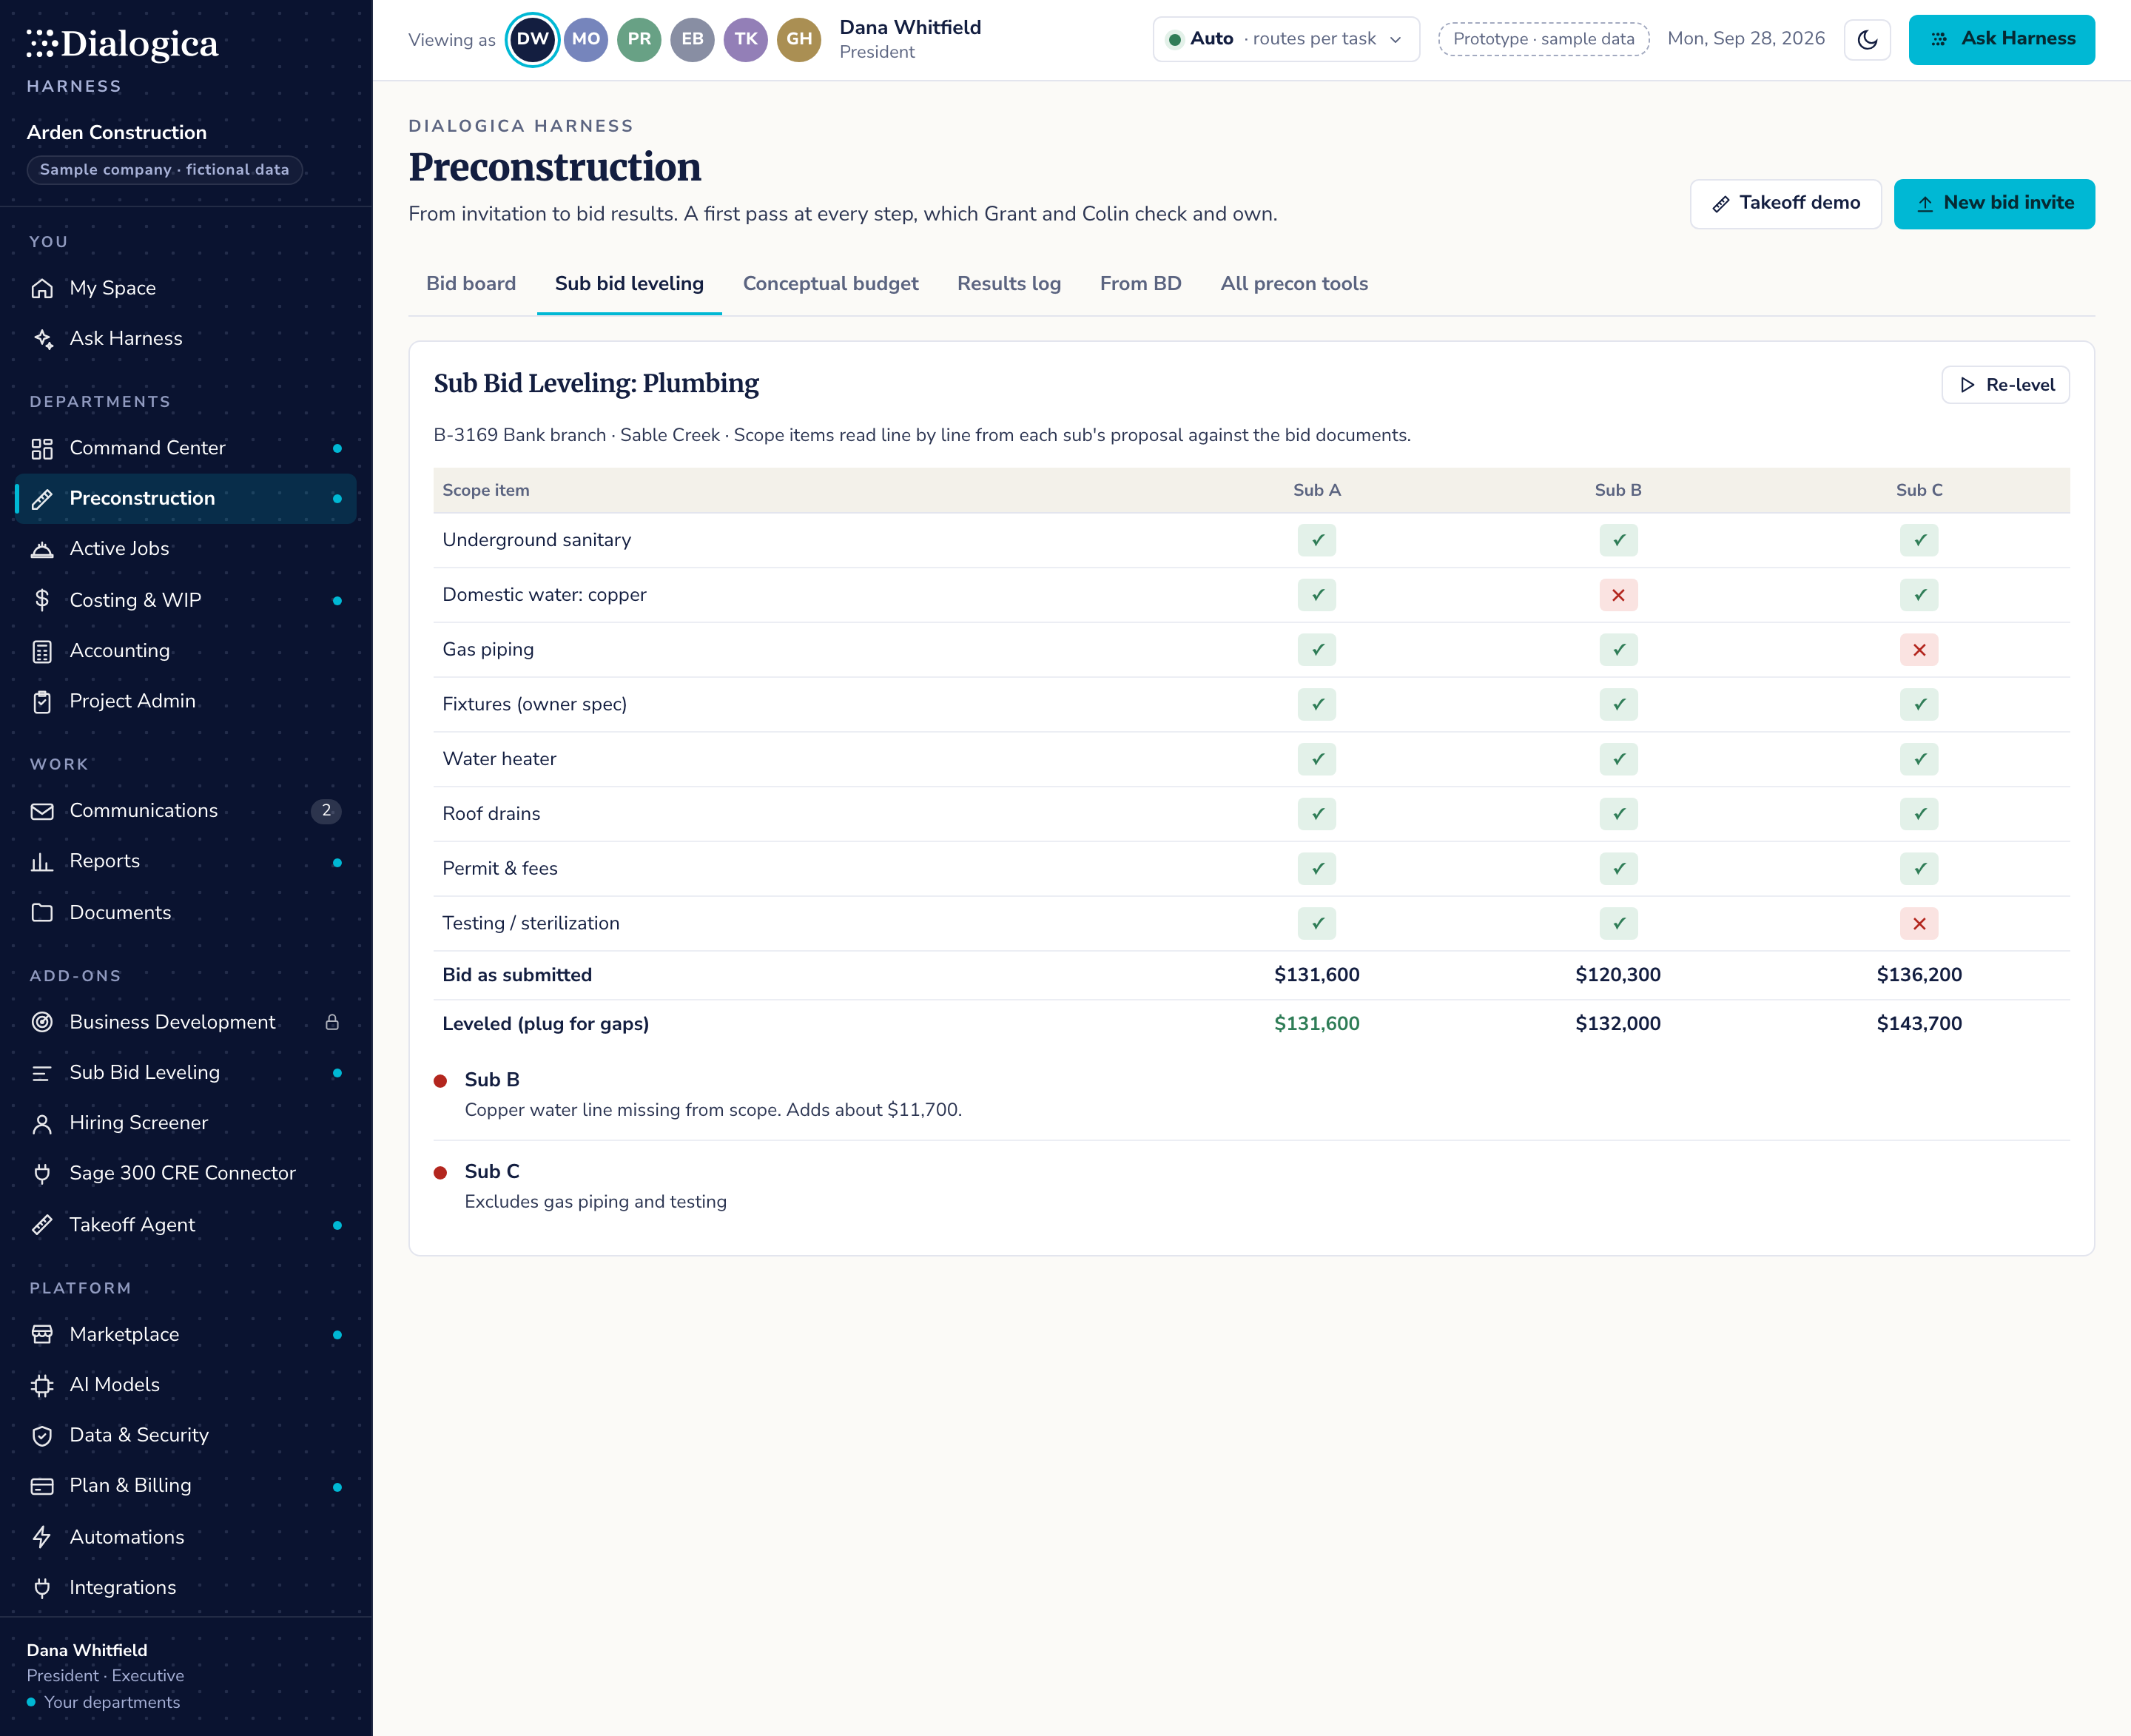
Task: Click the Ask Harness button in header
Action: [x=2001, y=40]
